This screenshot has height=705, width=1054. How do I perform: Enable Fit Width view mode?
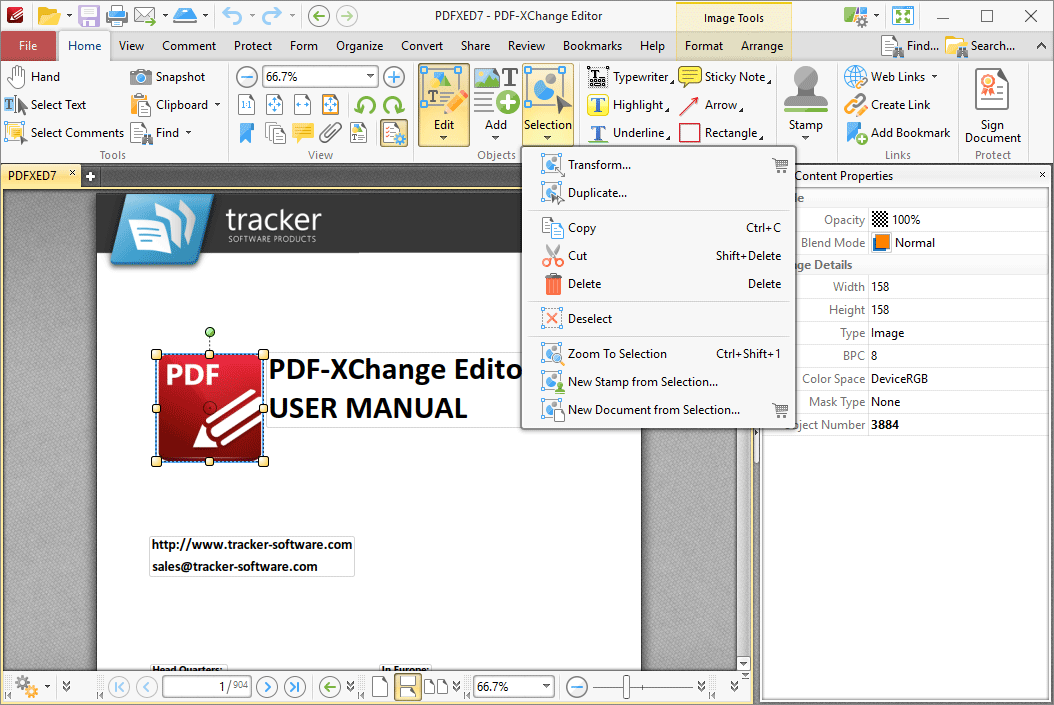tap(301, 104)
